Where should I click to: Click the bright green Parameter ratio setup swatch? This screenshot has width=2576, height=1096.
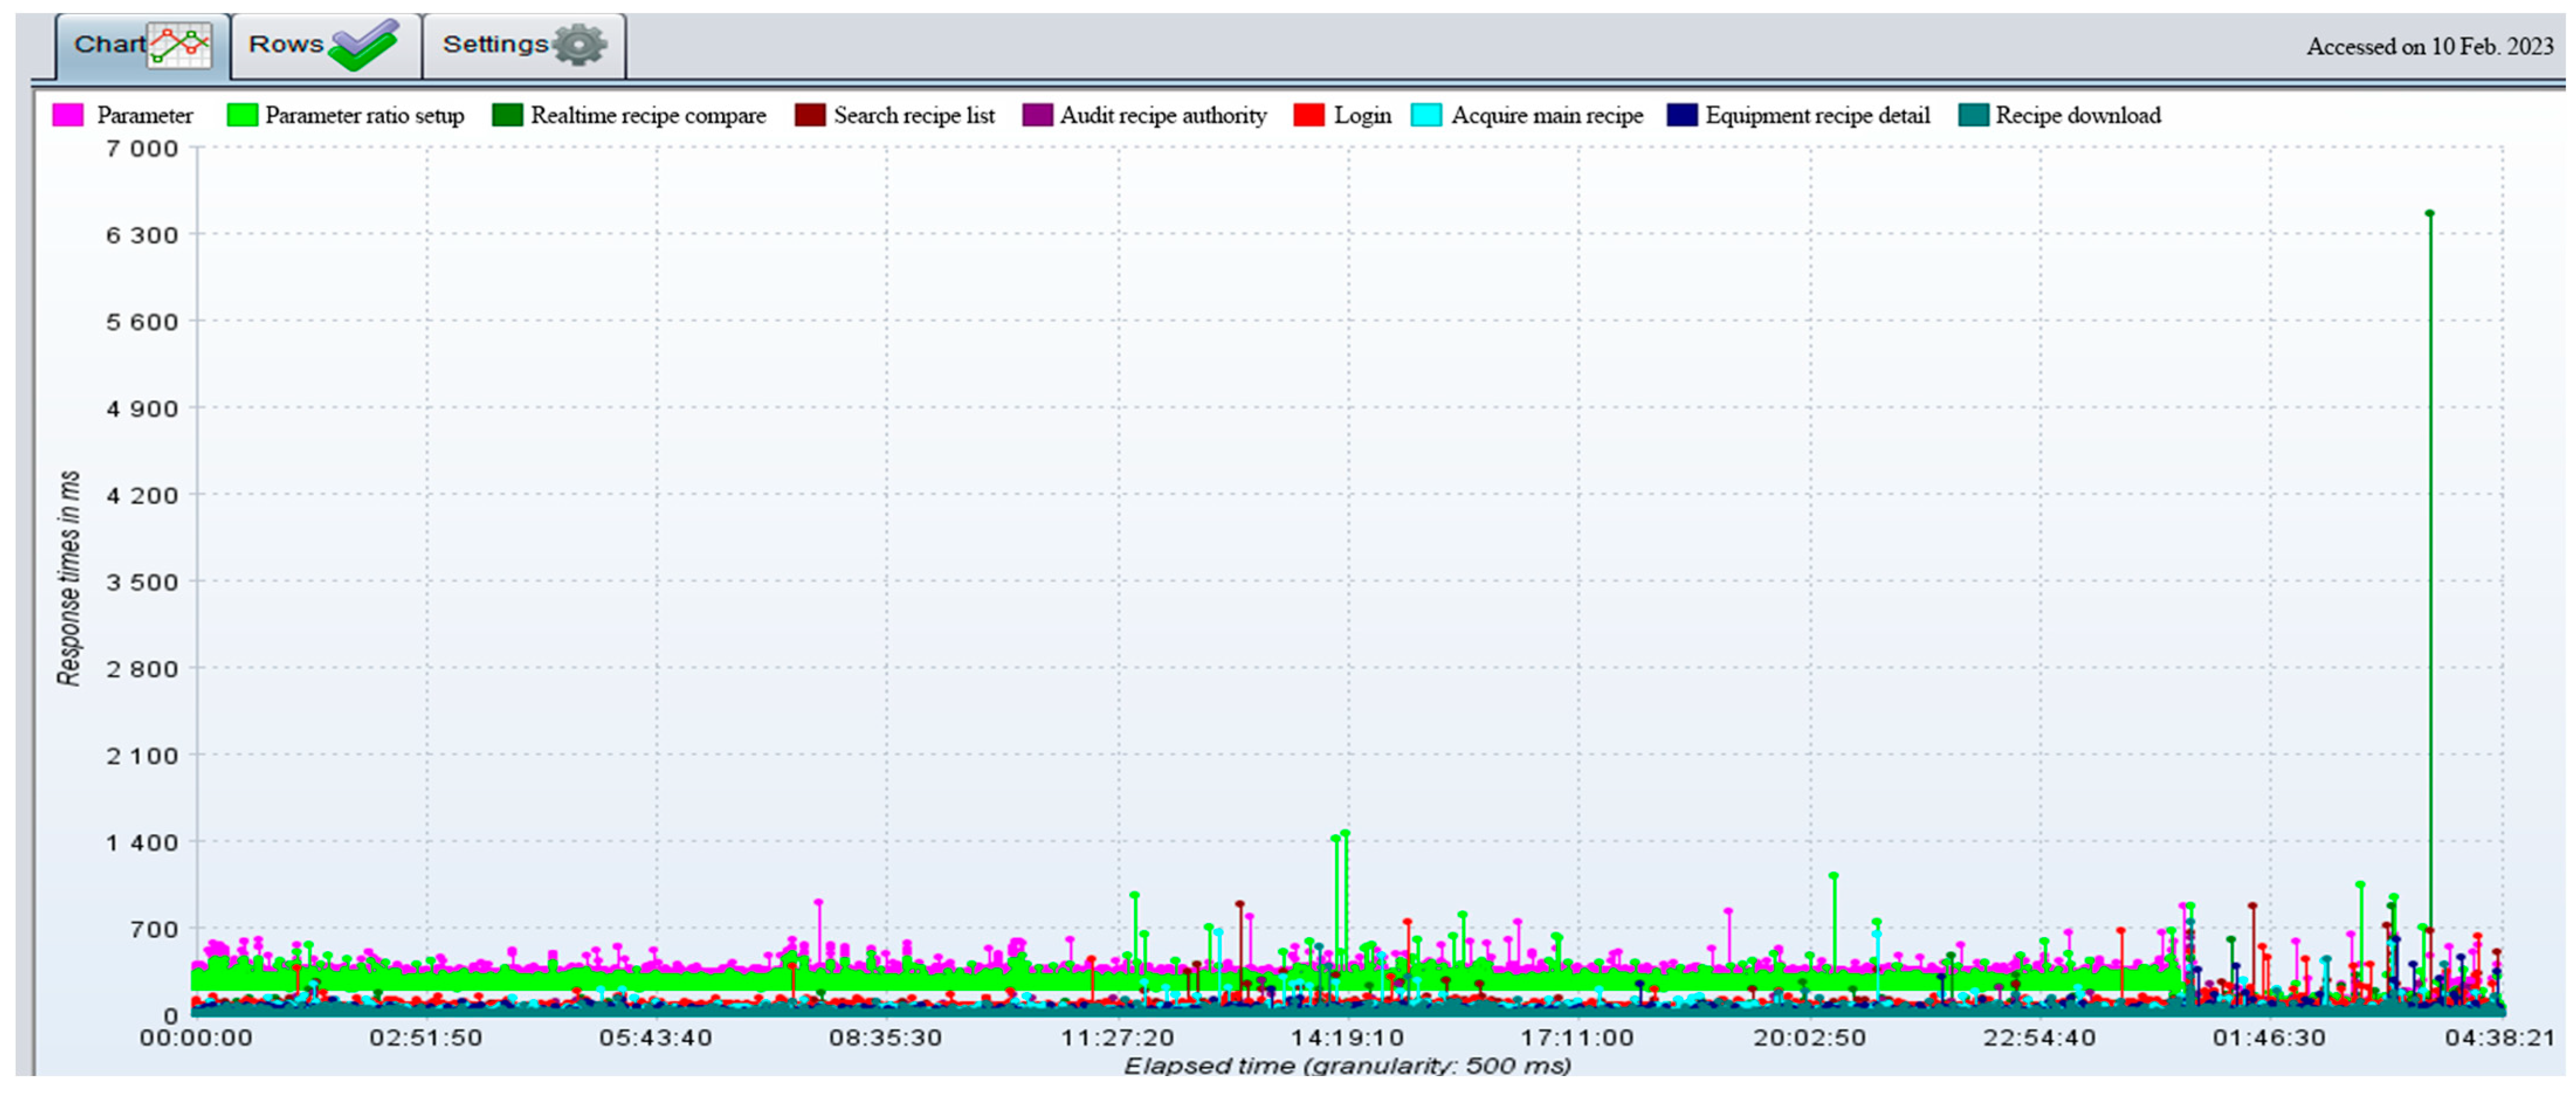242,115
